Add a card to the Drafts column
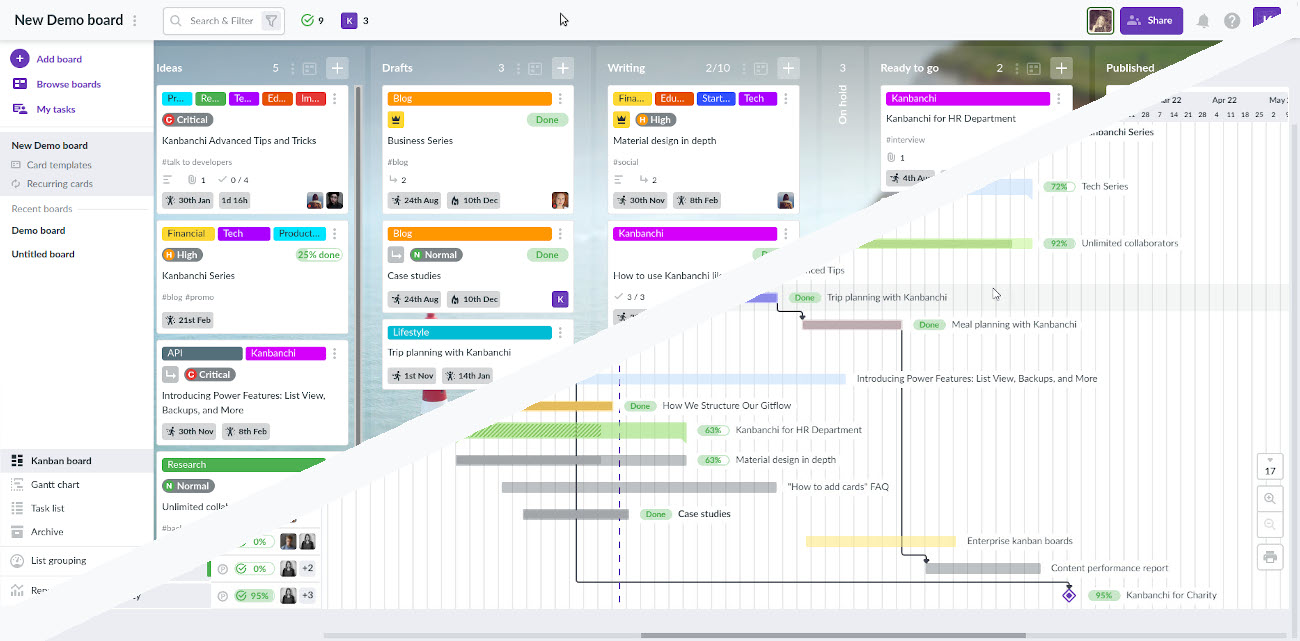The image size is (1300, 641). click(x=563, y=68)
